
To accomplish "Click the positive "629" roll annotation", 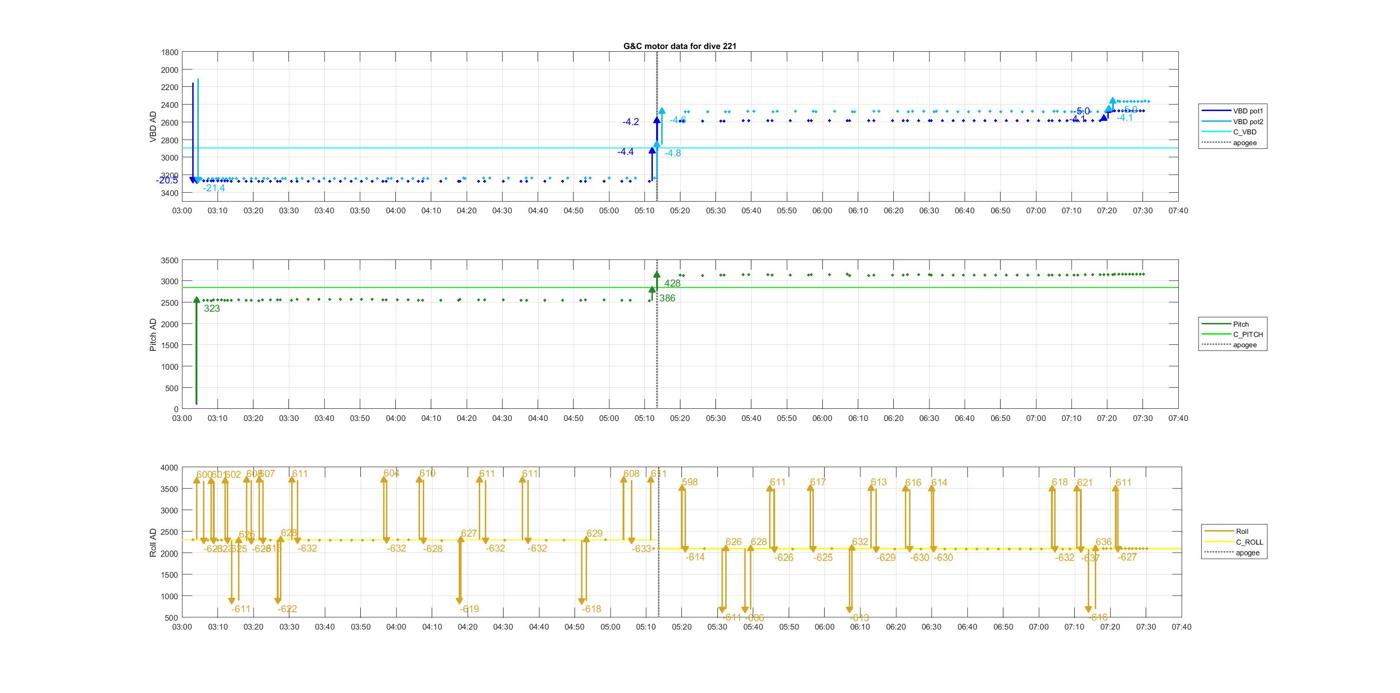I will coord(594,534).
